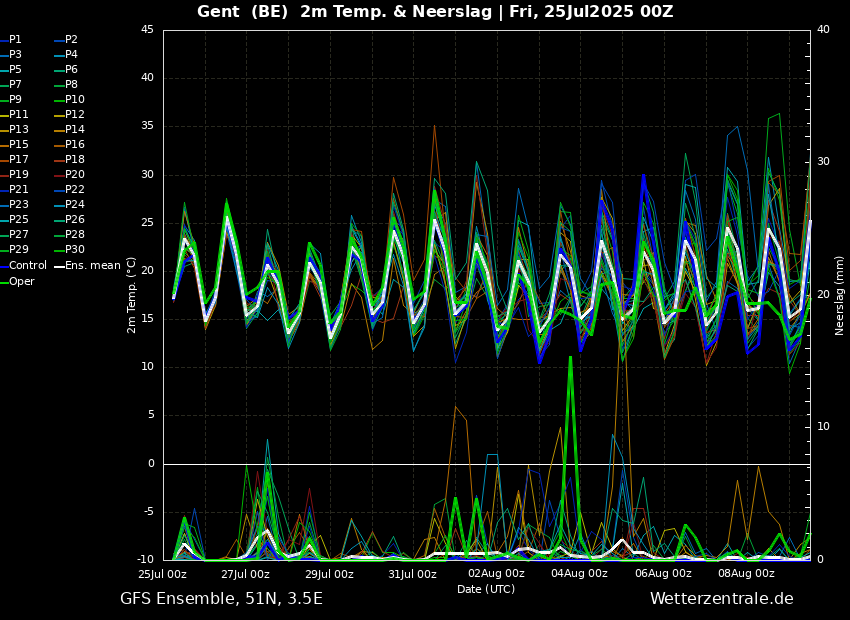
Task: Click the 45 temperature axis tick
Action: coord(147,30)
